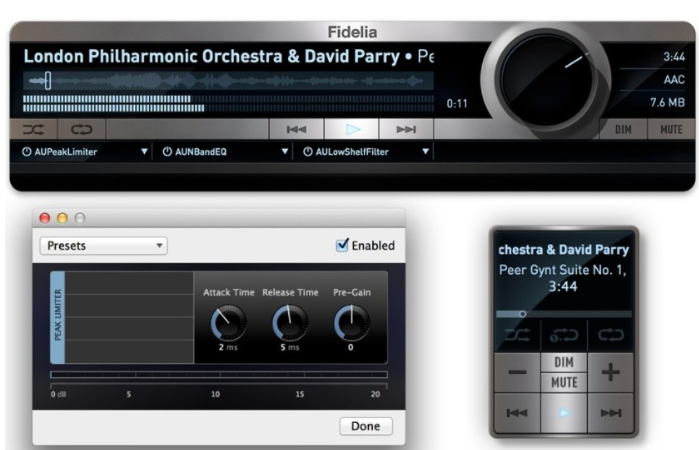Toggle shuffle in mini player
Viewport: 699px width, 450px height.
[517, 335]
